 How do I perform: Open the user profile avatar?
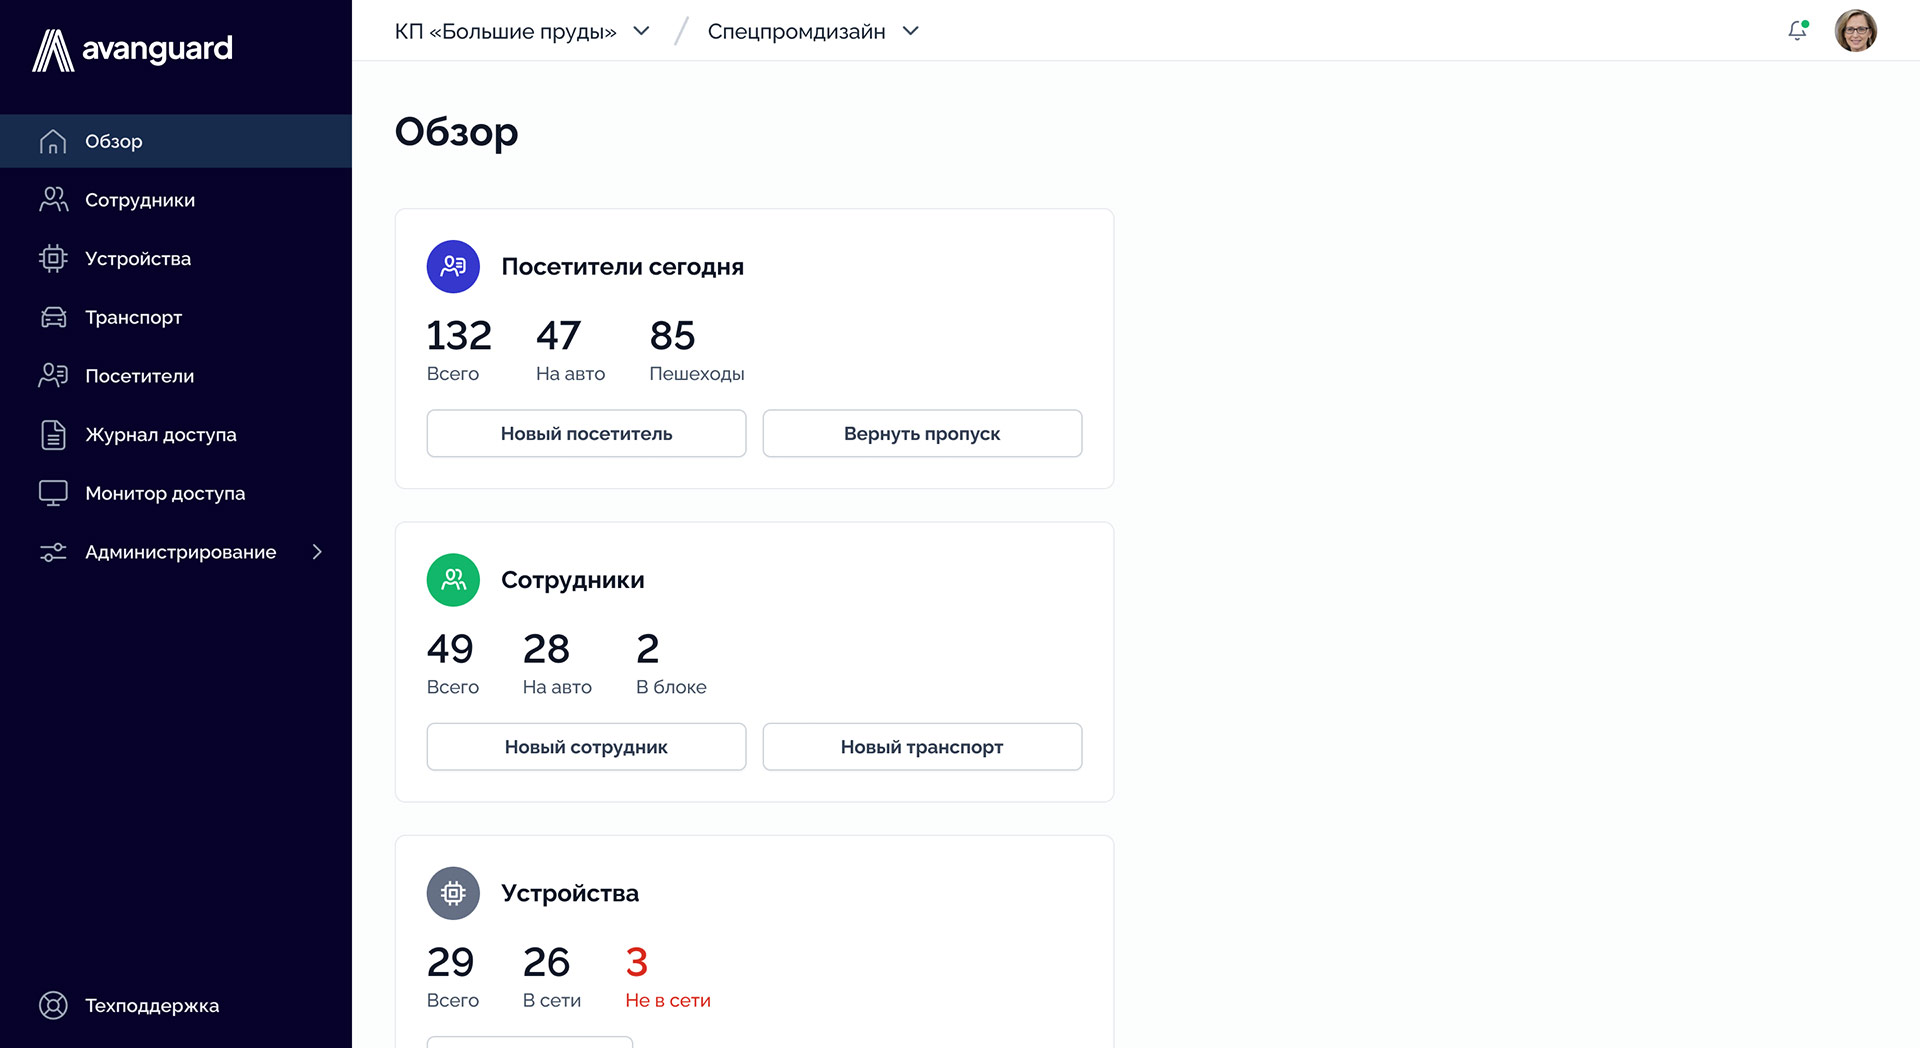(x=1857, y=31)
